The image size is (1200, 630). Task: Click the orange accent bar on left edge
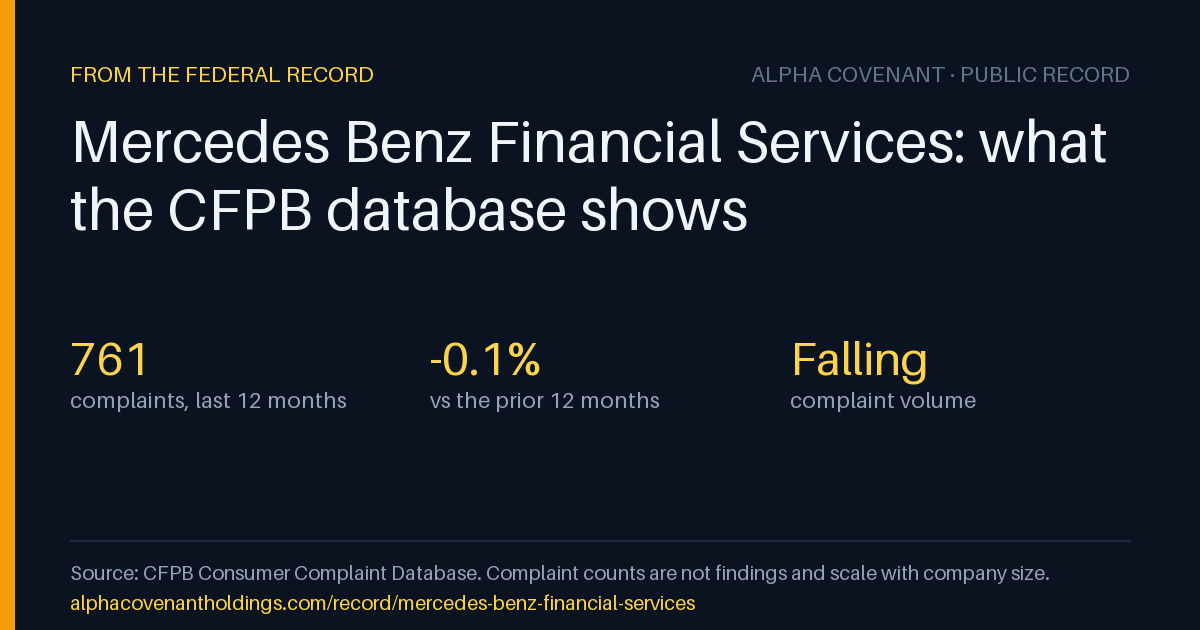[7, 315]
